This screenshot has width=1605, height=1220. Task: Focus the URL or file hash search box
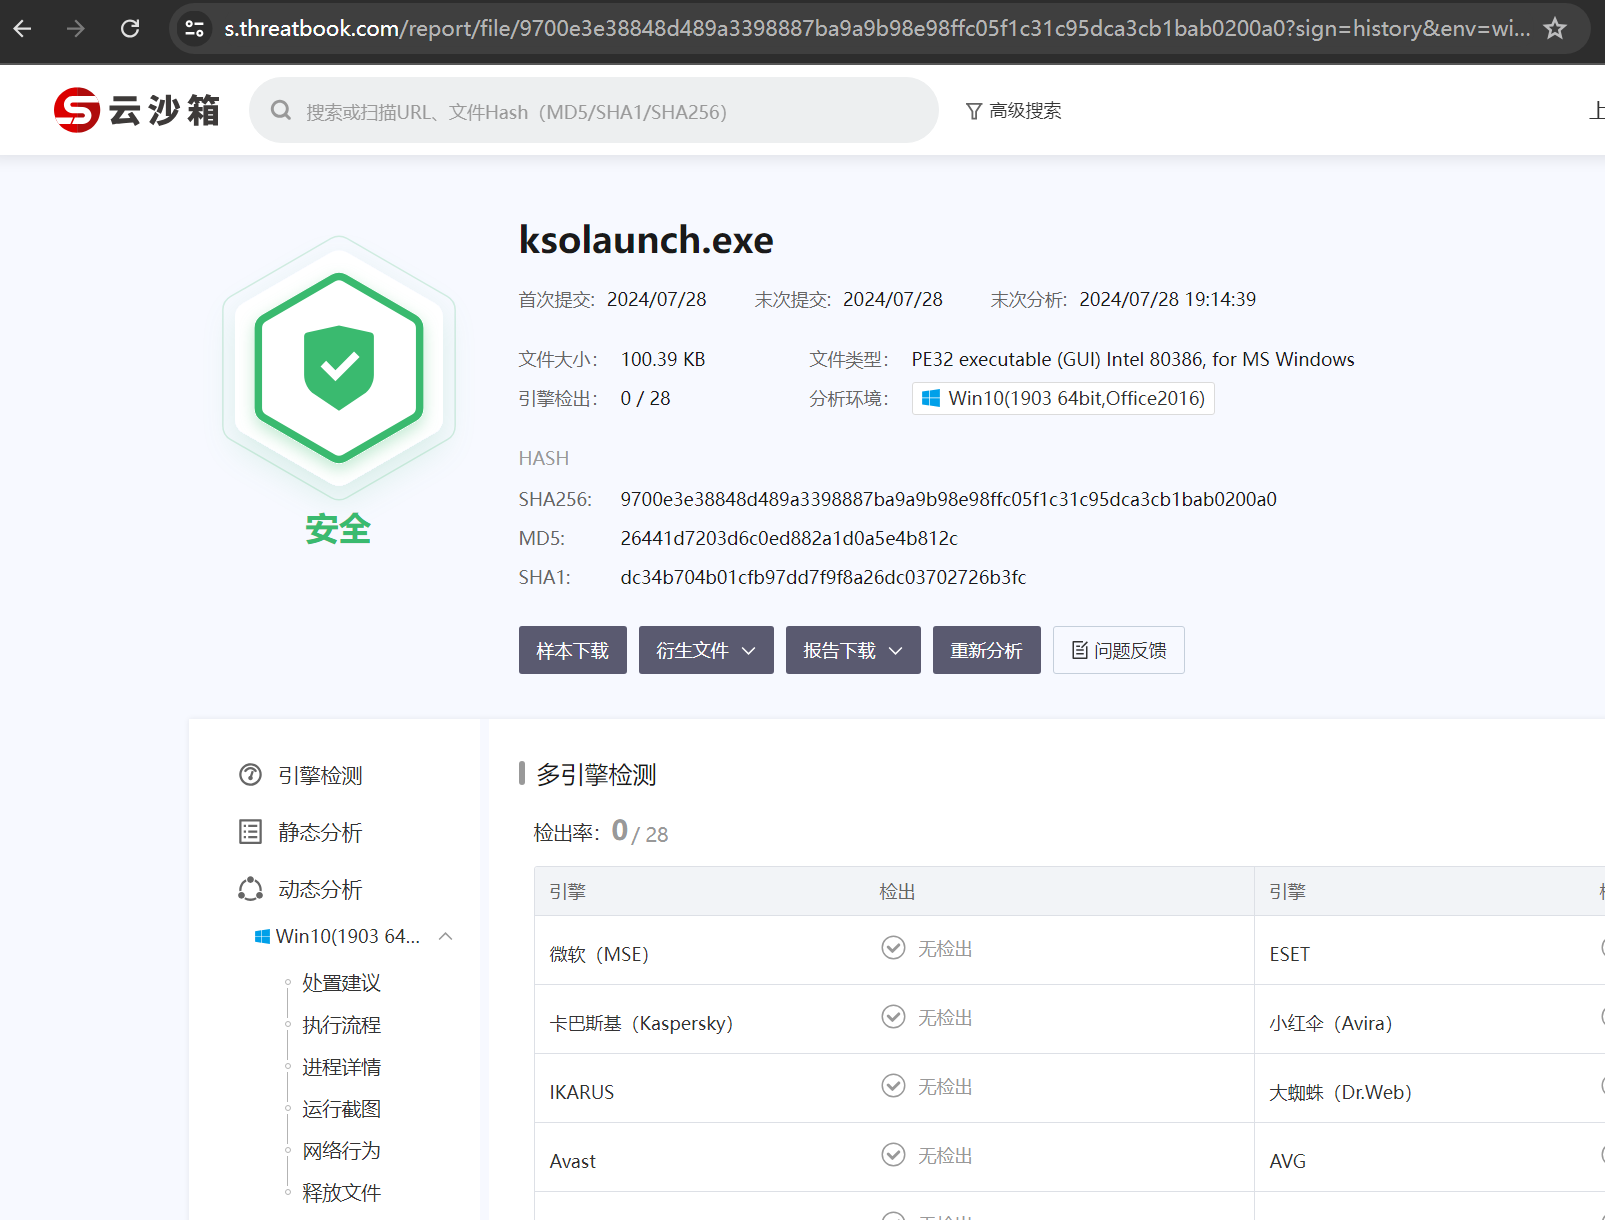click(x=594, y=110)
